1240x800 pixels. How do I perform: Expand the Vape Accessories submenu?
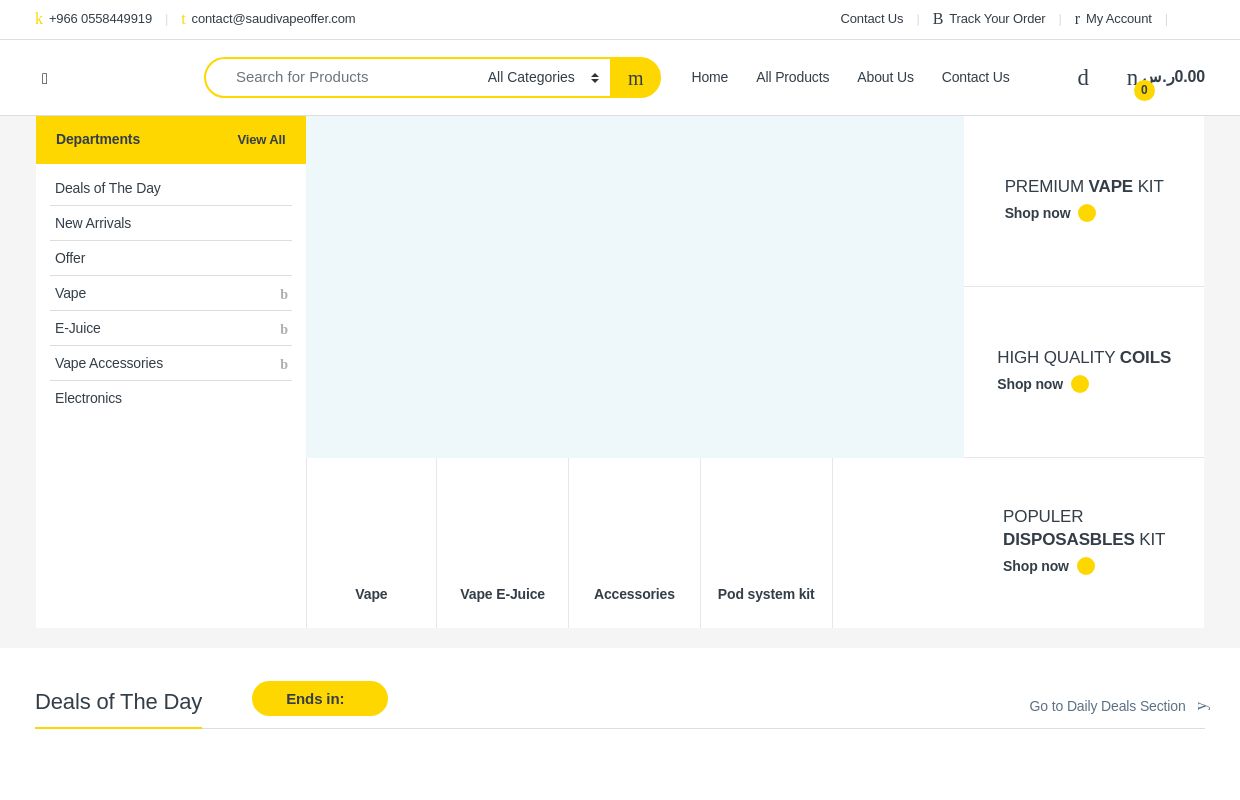click(x=284, y=364)
